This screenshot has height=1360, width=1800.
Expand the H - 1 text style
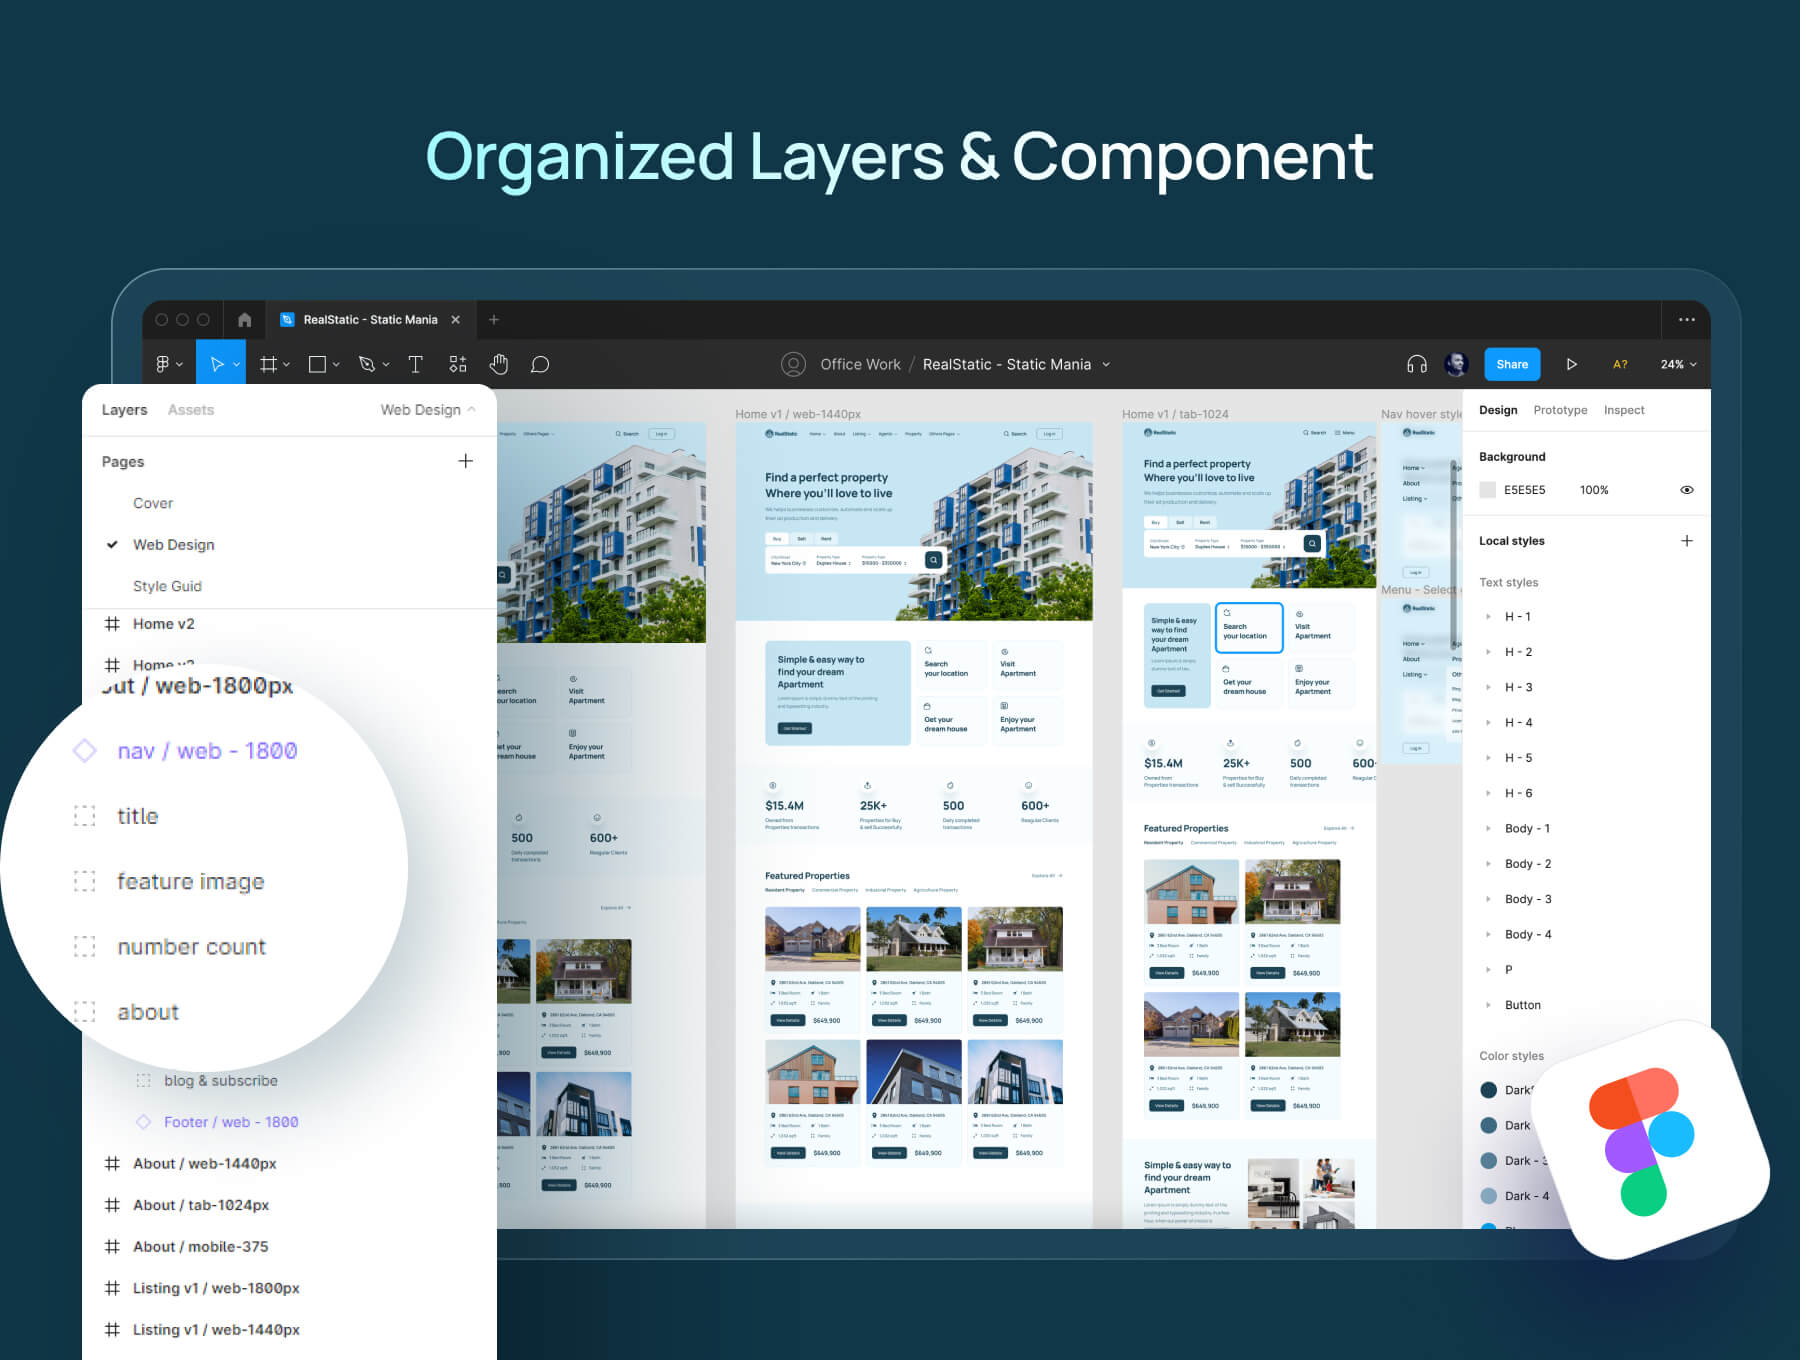(x=1488, y=617)
